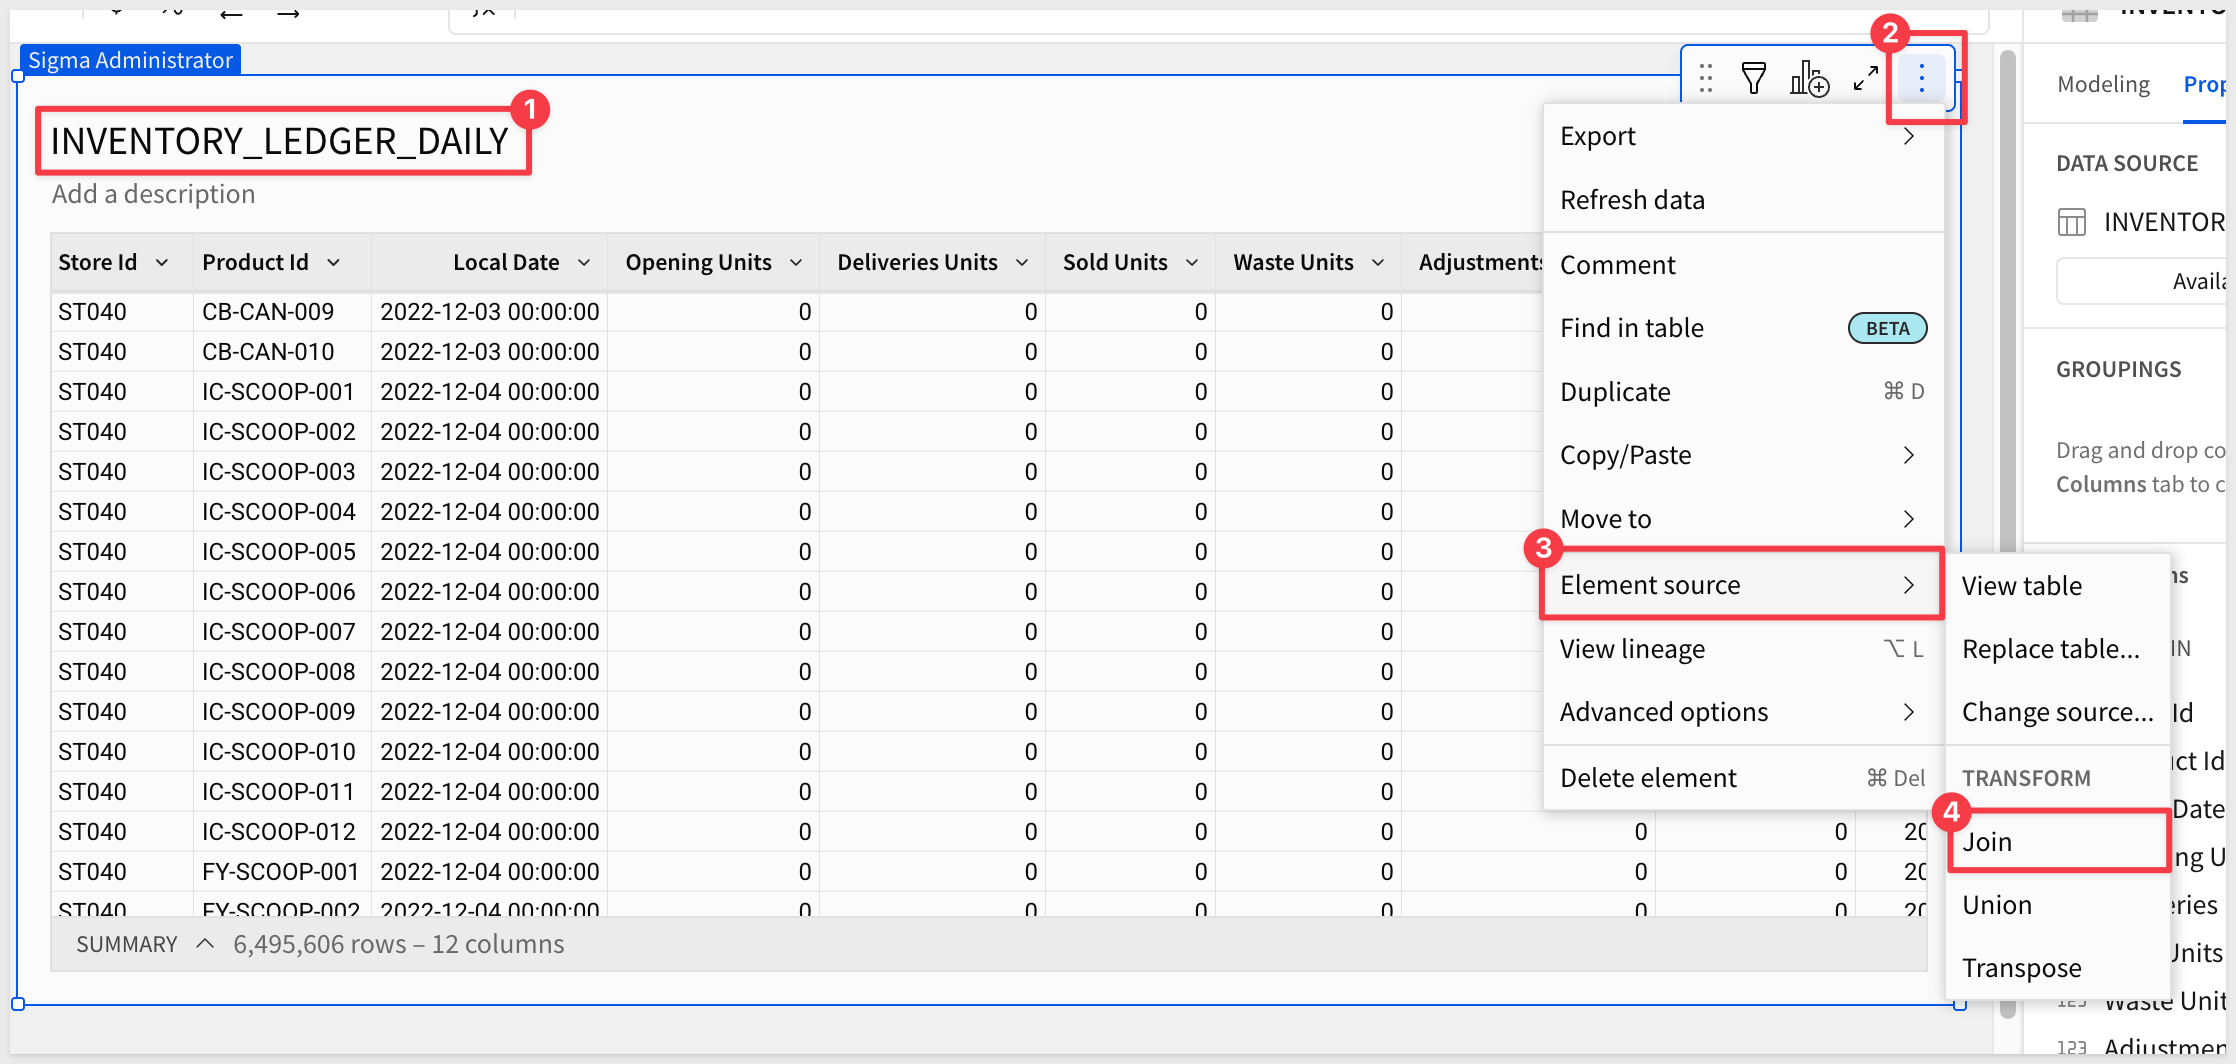Open the three-dot more options menu
The width and height of the screenshot is (2236, 1064).
click(1921, 78)
